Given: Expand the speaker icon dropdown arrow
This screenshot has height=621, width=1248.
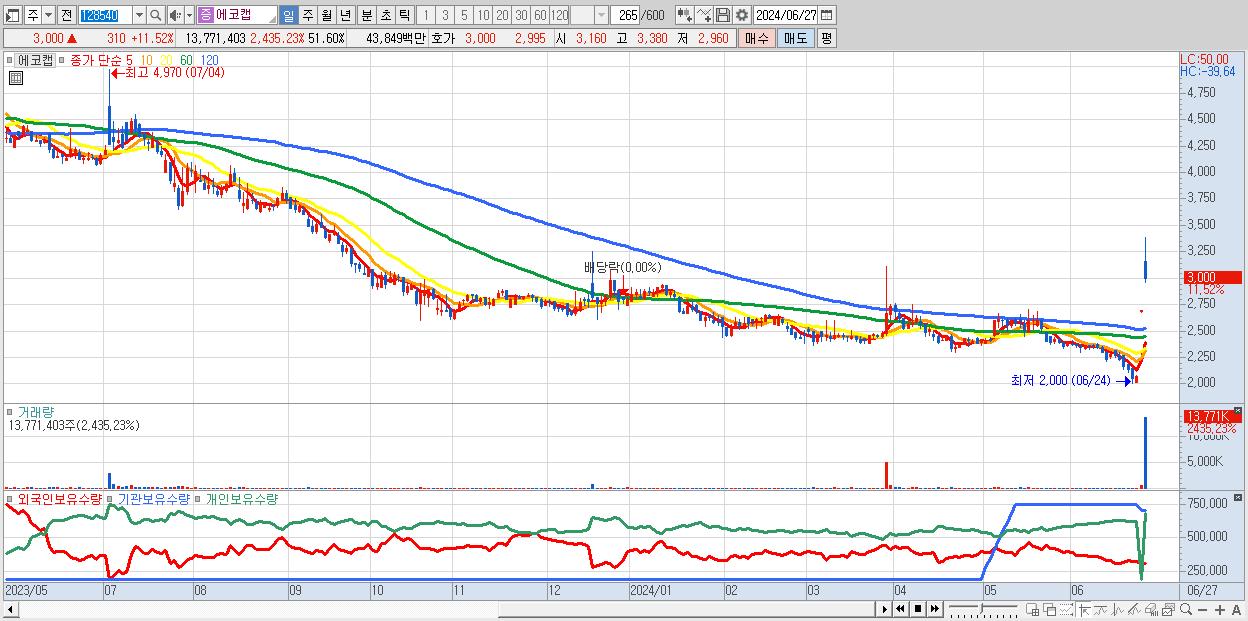Looking at the screenshot, I should point(189,15).
